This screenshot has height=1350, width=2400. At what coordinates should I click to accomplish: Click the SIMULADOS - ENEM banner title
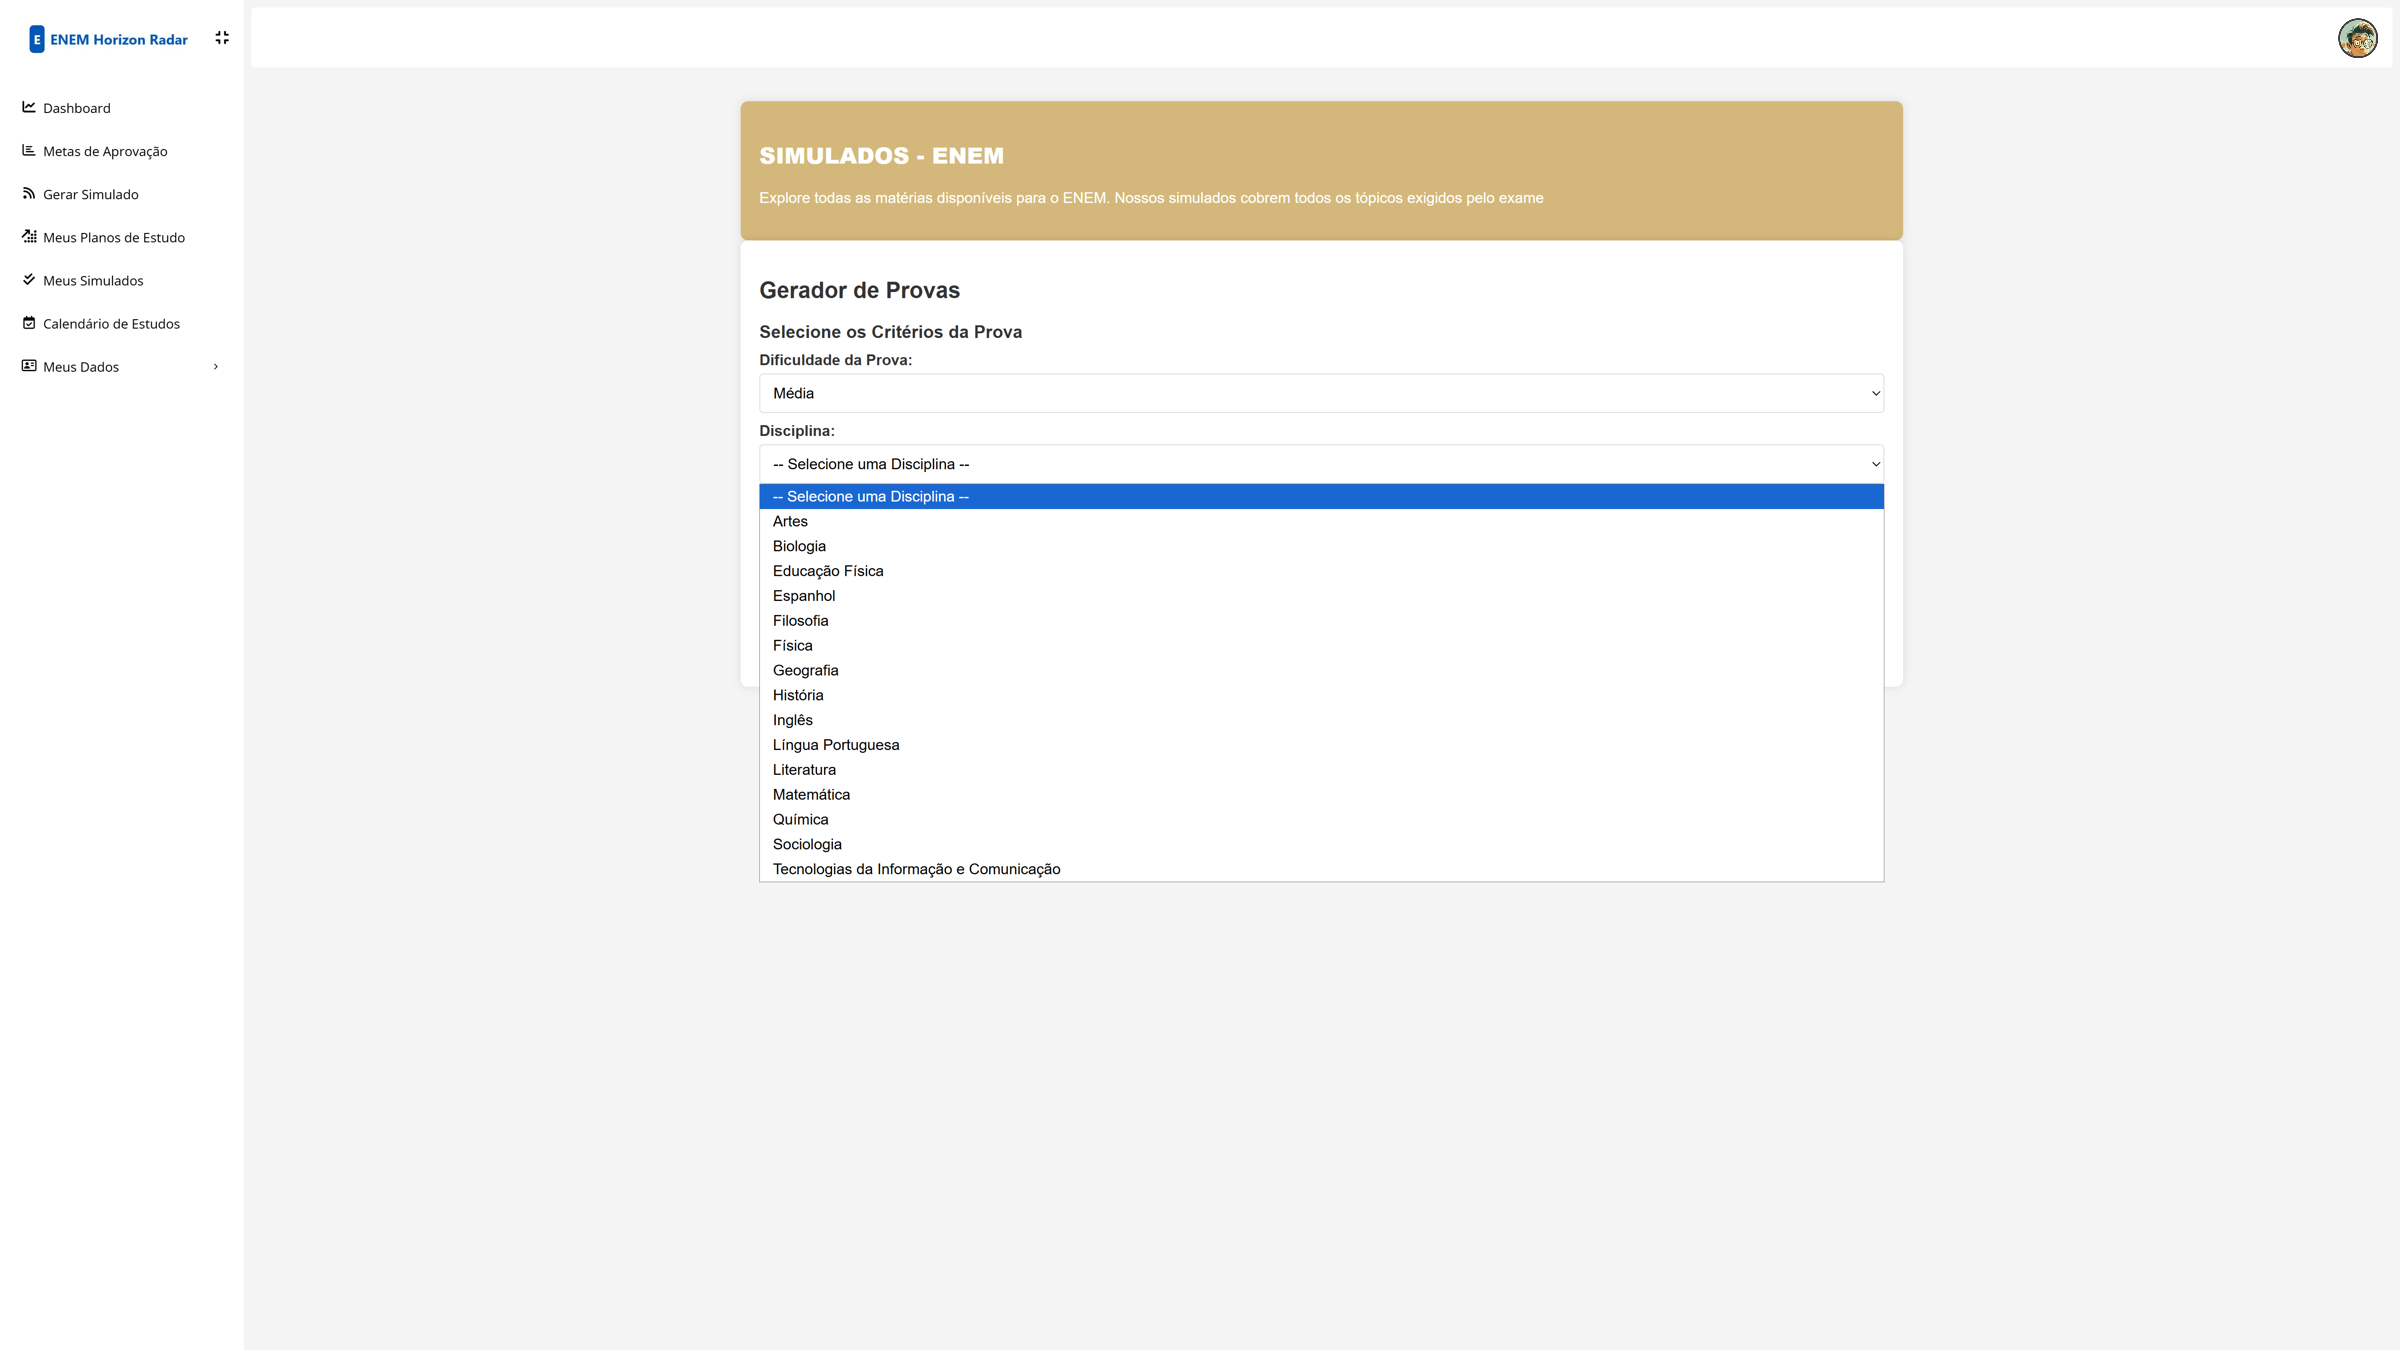coord(881,156)
